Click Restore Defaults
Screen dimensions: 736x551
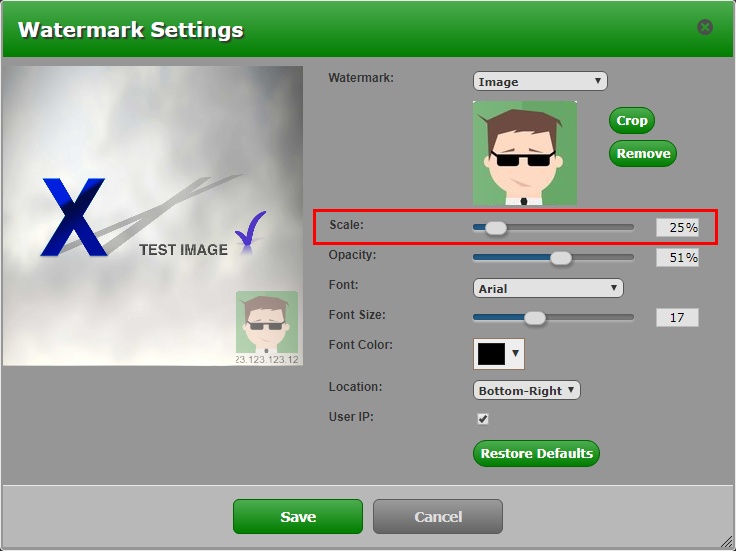(x=536, y=454)
